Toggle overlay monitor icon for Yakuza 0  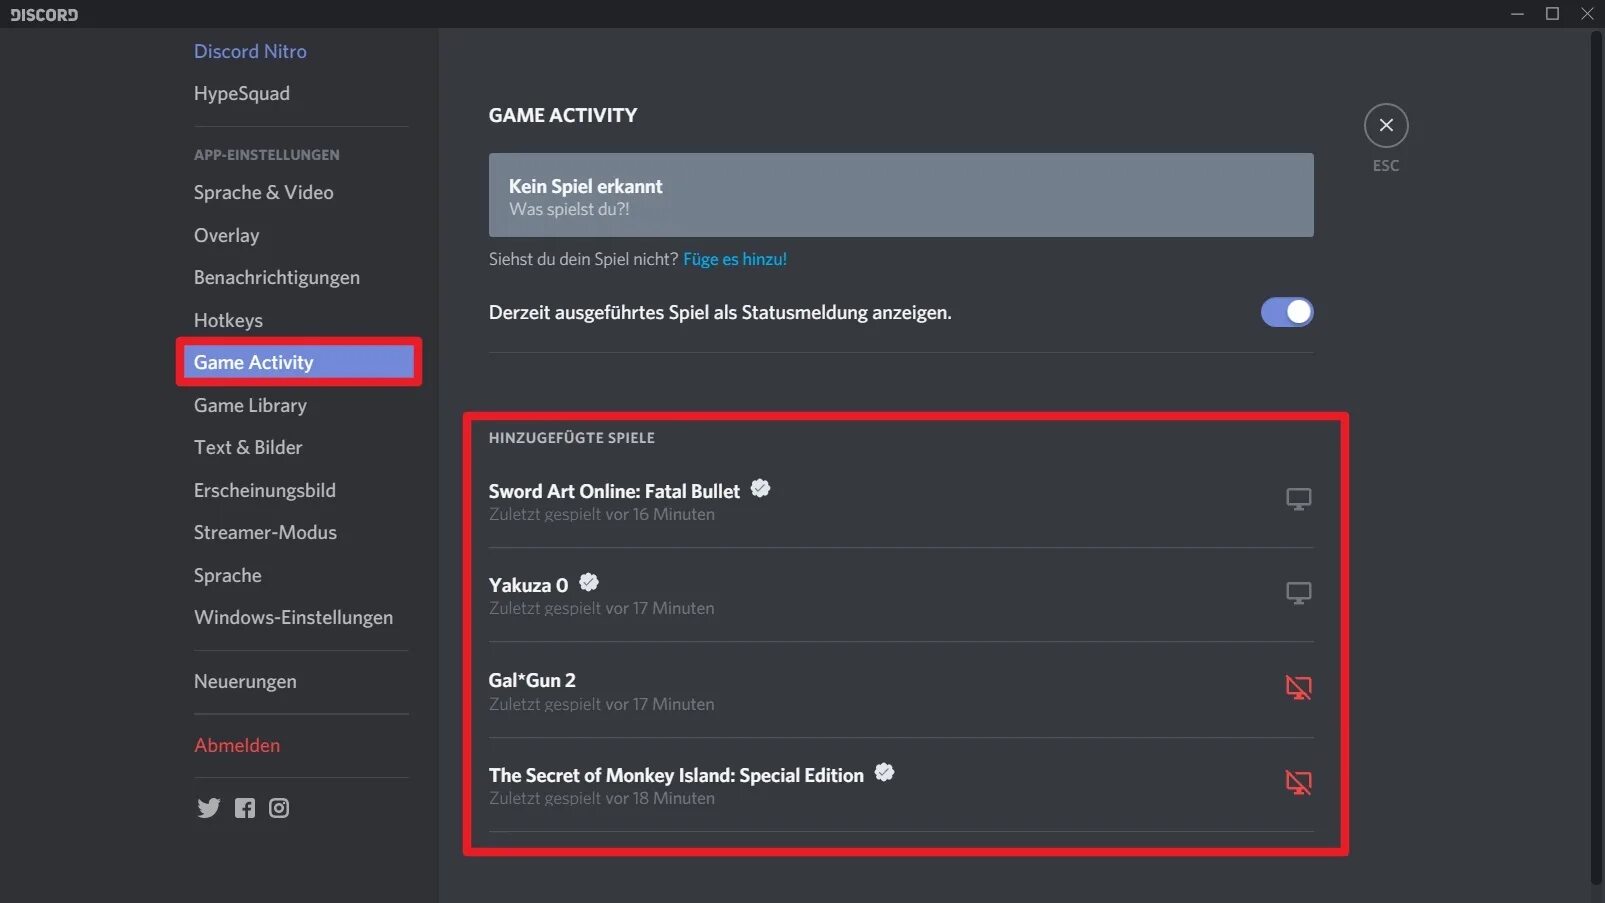point(1298,593)
